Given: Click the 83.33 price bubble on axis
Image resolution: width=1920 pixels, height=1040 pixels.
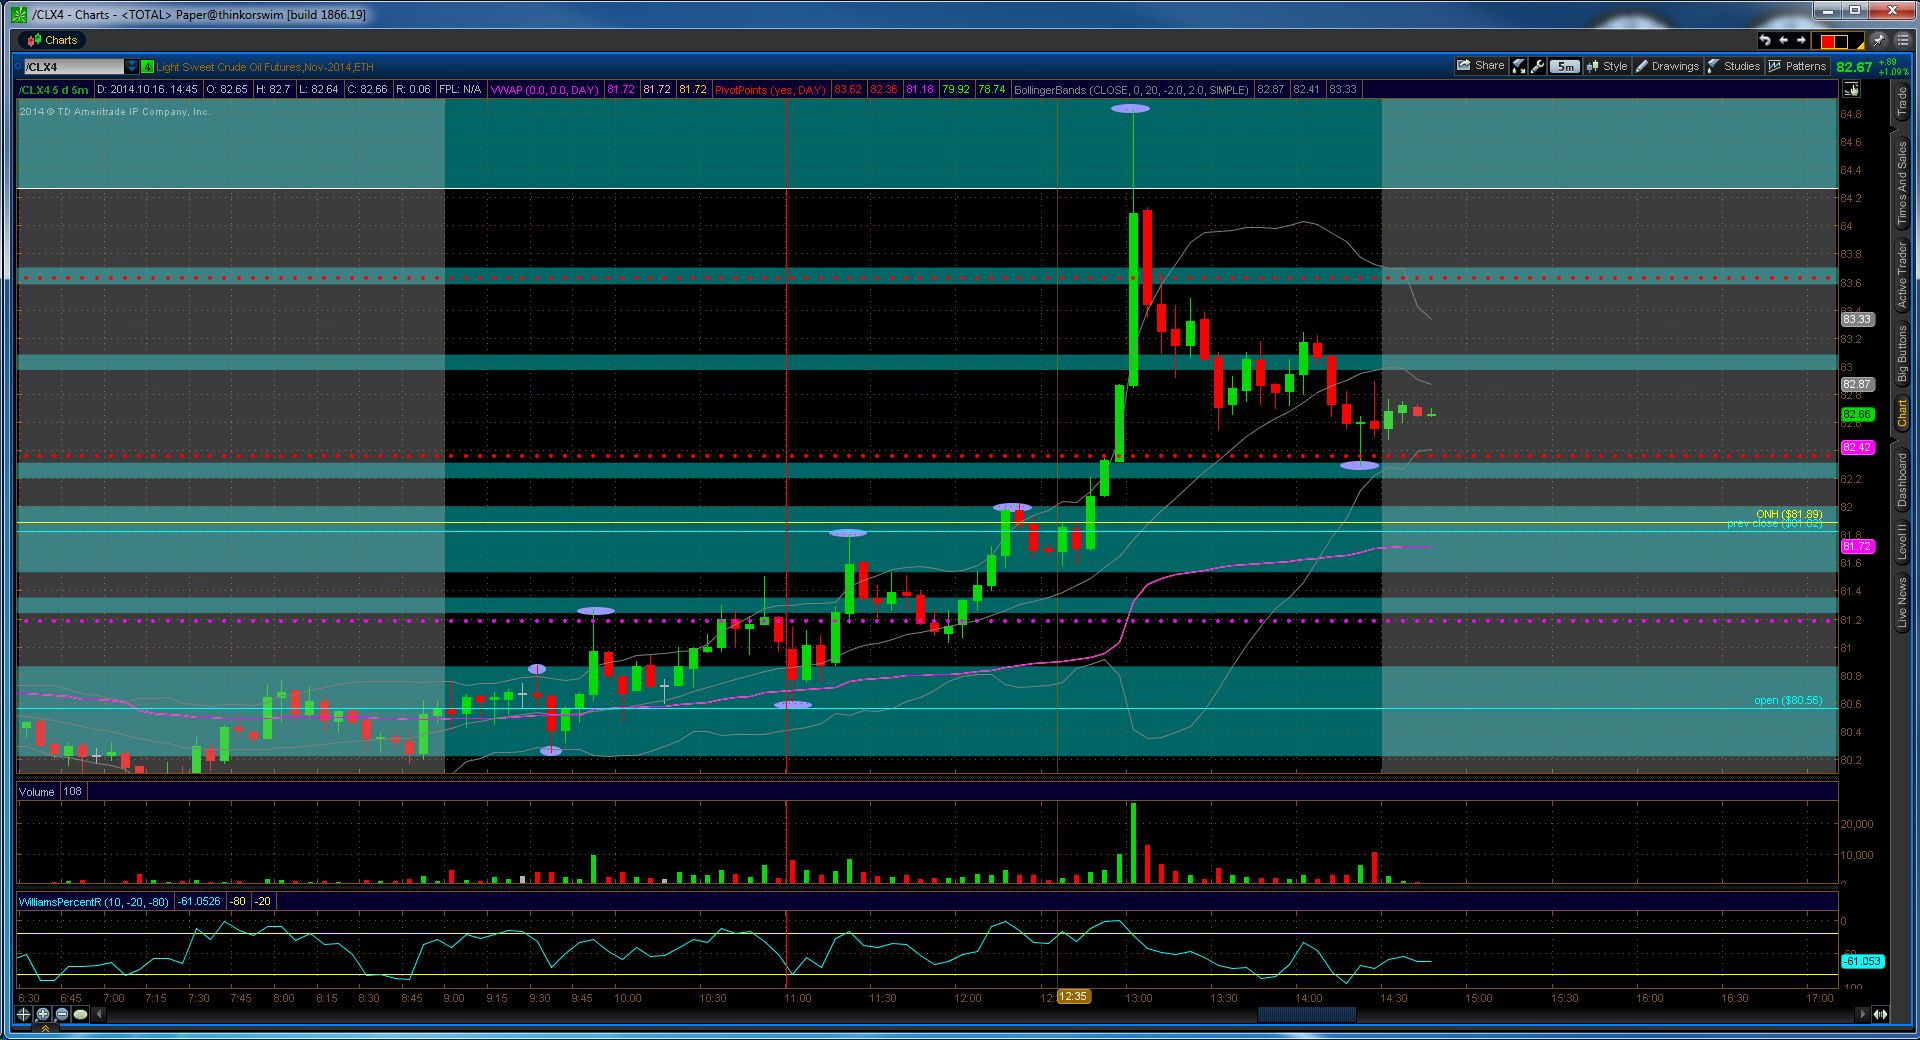Looking at the screenshot, I should pos(1856,319).
